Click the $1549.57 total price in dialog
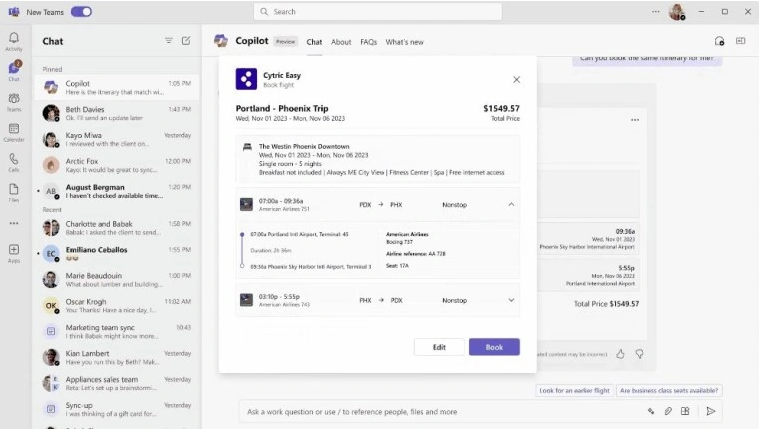The width and height of the screenshot is (759, 432). click(x=501, y=108)
